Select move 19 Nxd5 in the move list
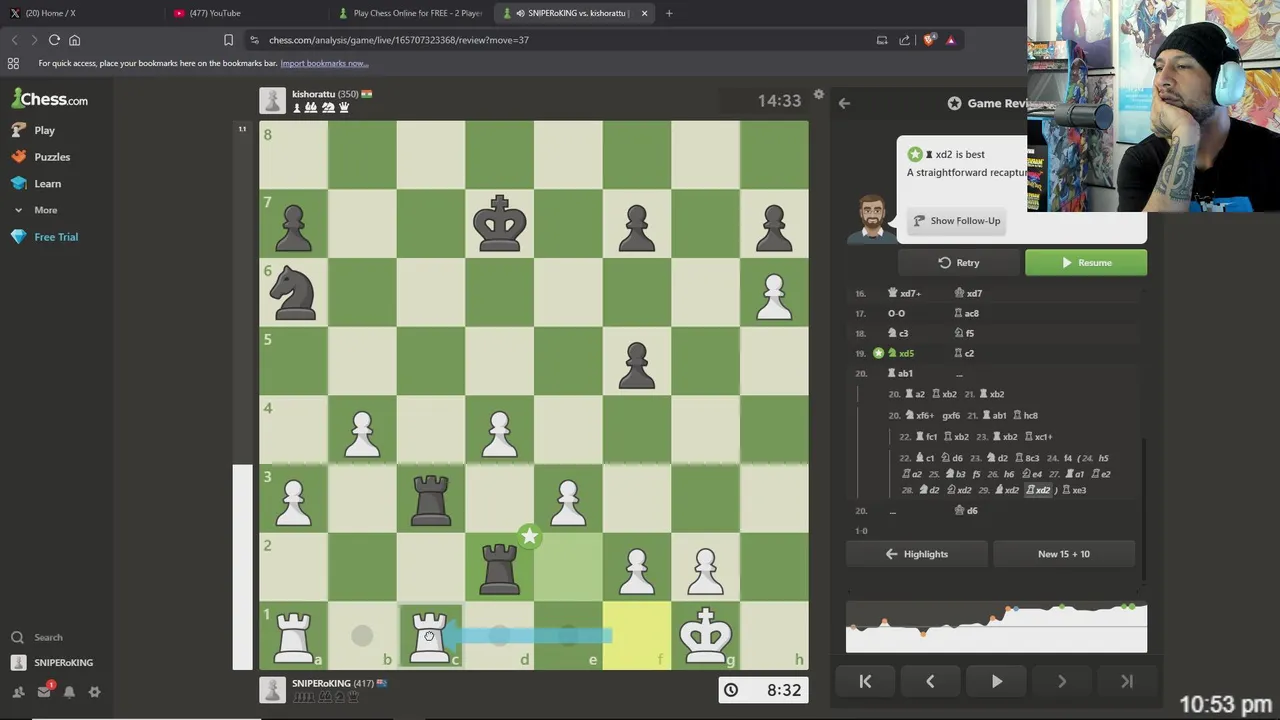Viewport: 1280px width, 720px height. 900,353
